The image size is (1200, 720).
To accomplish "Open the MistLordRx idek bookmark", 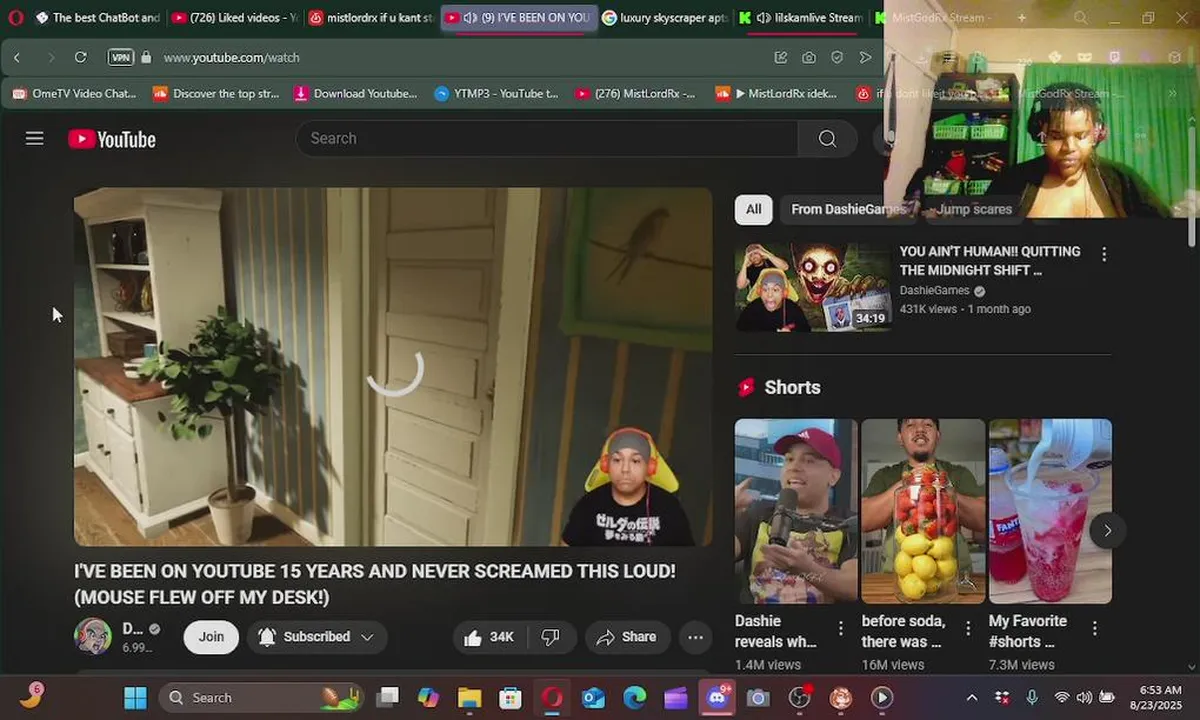I will click(x=777, y=94).
